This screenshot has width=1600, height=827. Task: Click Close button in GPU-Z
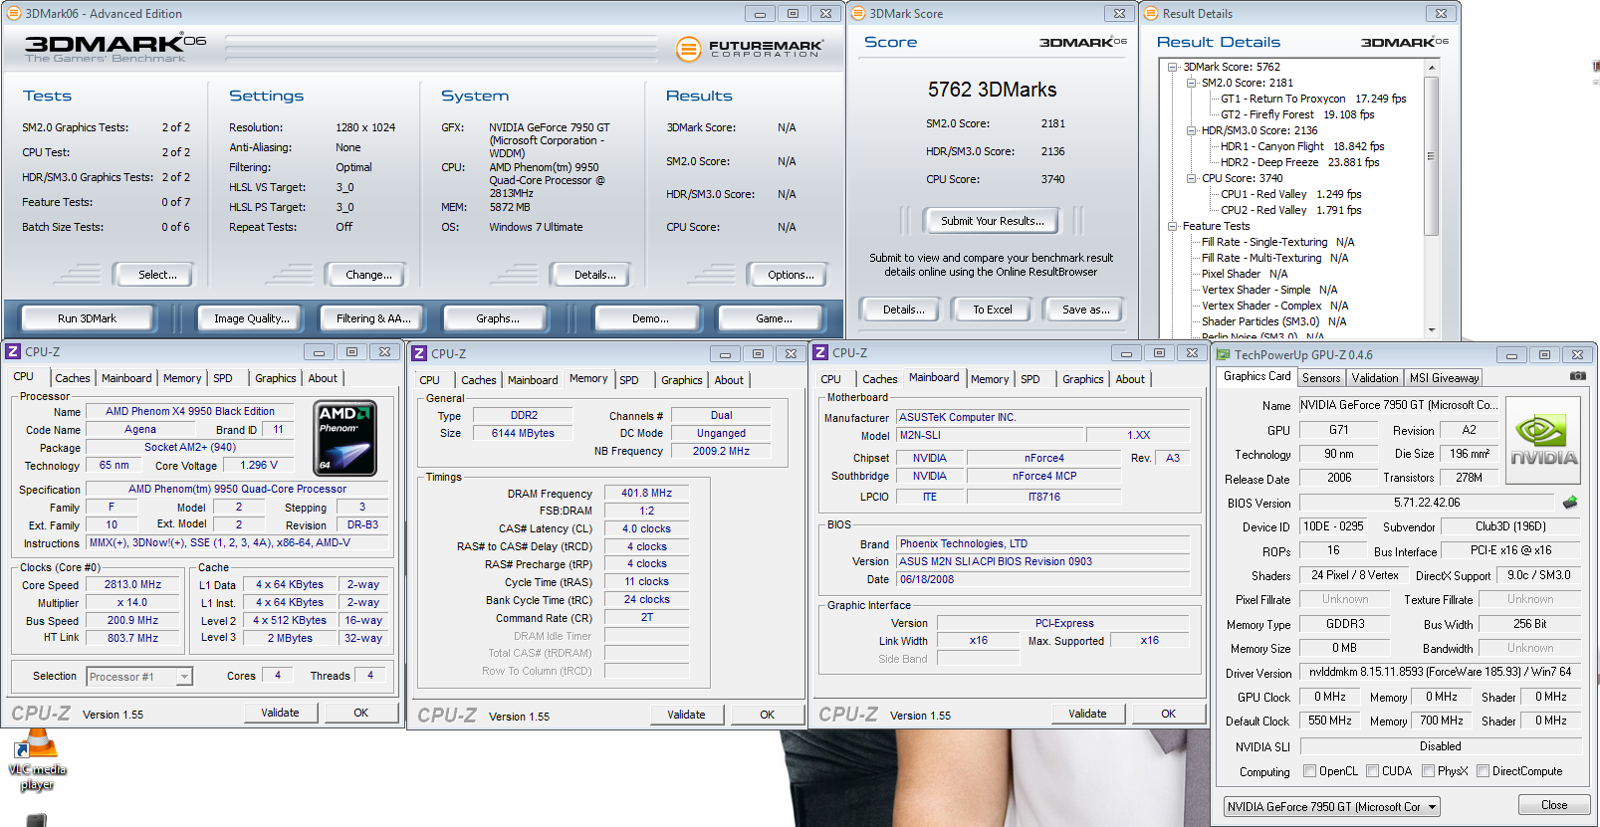pos(1554,805)
